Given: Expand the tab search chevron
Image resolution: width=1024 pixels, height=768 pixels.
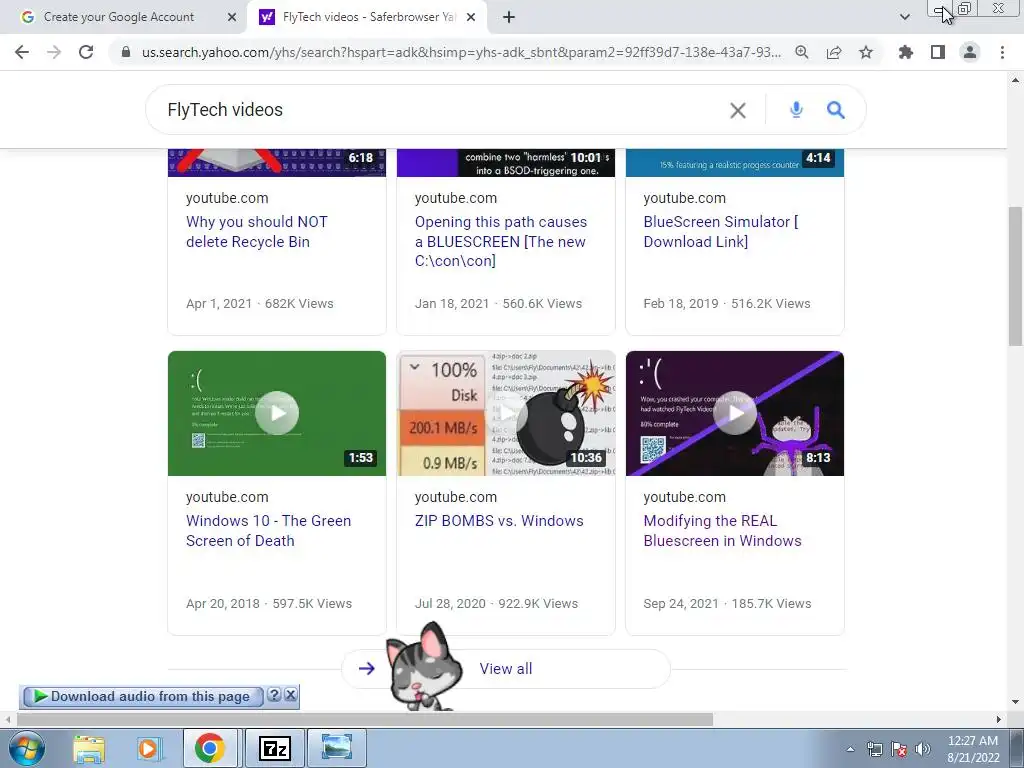Looking at the screenshot, I should pyautogui.click(x=904, y=17).
